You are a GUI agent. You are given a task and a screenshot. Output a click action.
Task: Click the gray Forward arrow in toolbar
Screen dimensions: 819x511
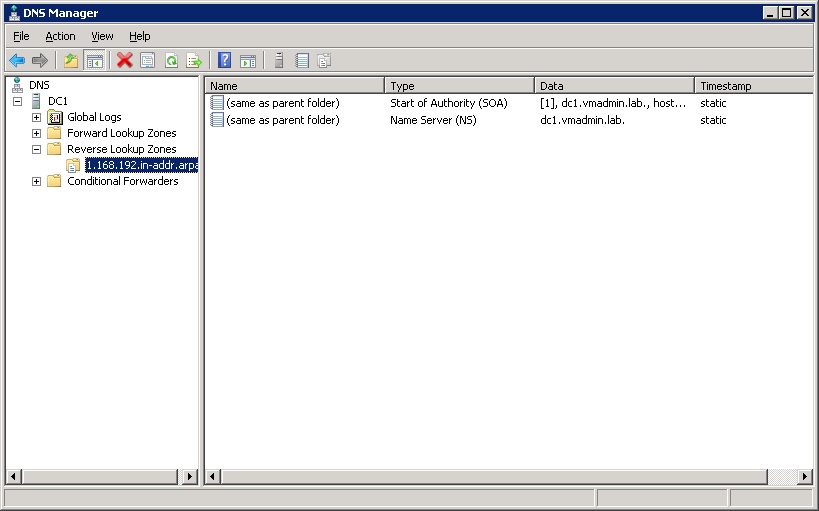[40, 61]
